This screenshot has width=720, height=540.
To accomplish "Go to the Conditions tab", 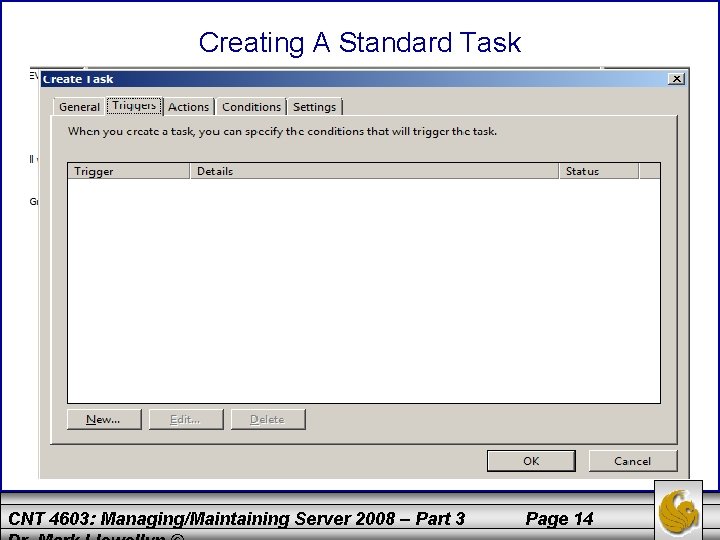I will click(251, 107).
